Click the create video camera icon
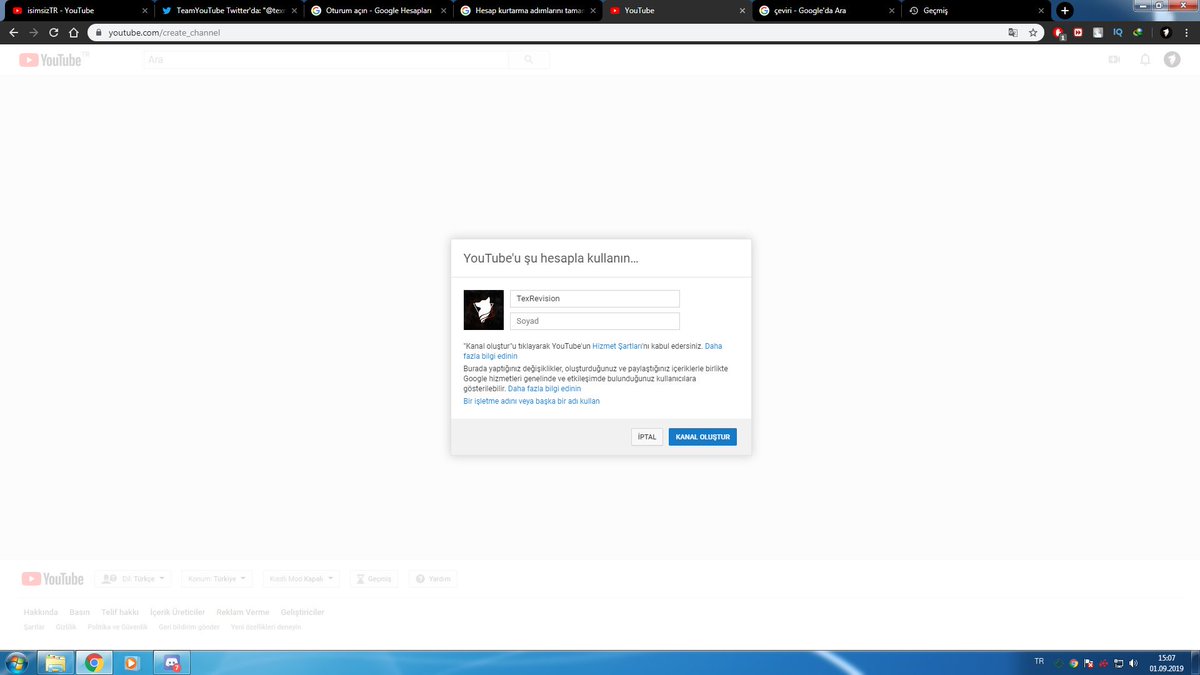 point(1114,60)
